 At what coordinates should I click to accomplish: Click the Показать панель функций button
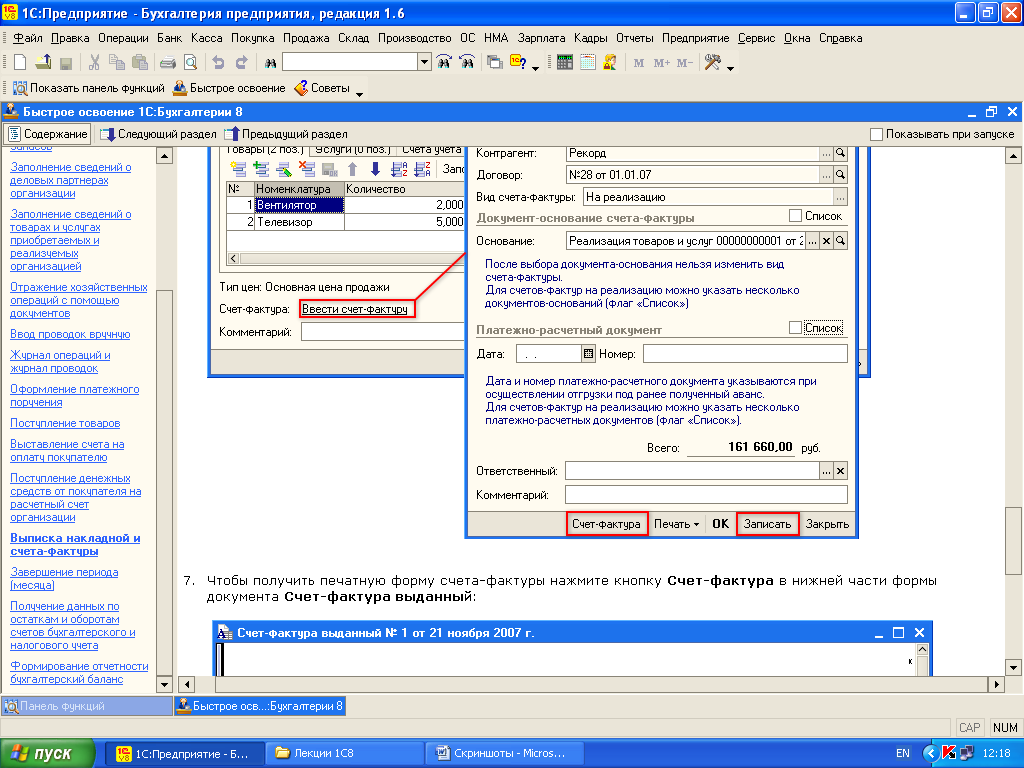coord(89,88)
